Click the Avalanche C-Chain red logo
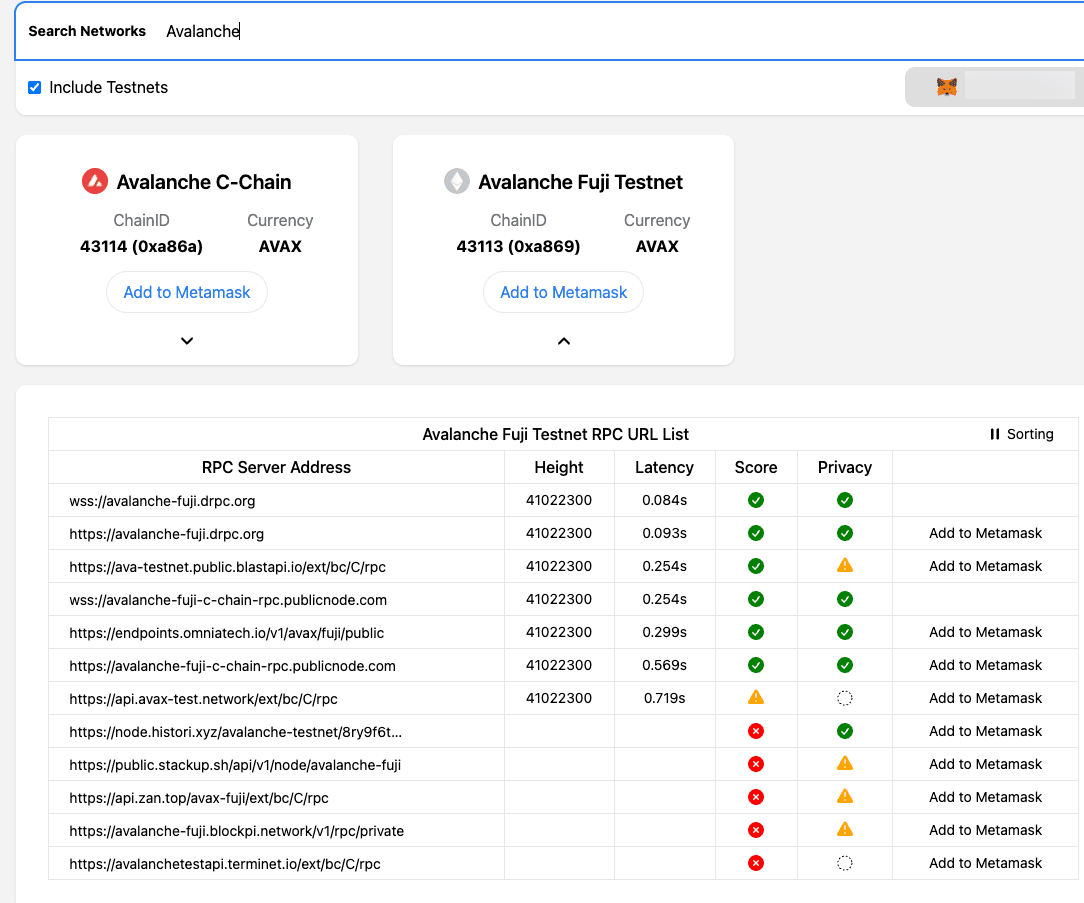 pos(95,181)
